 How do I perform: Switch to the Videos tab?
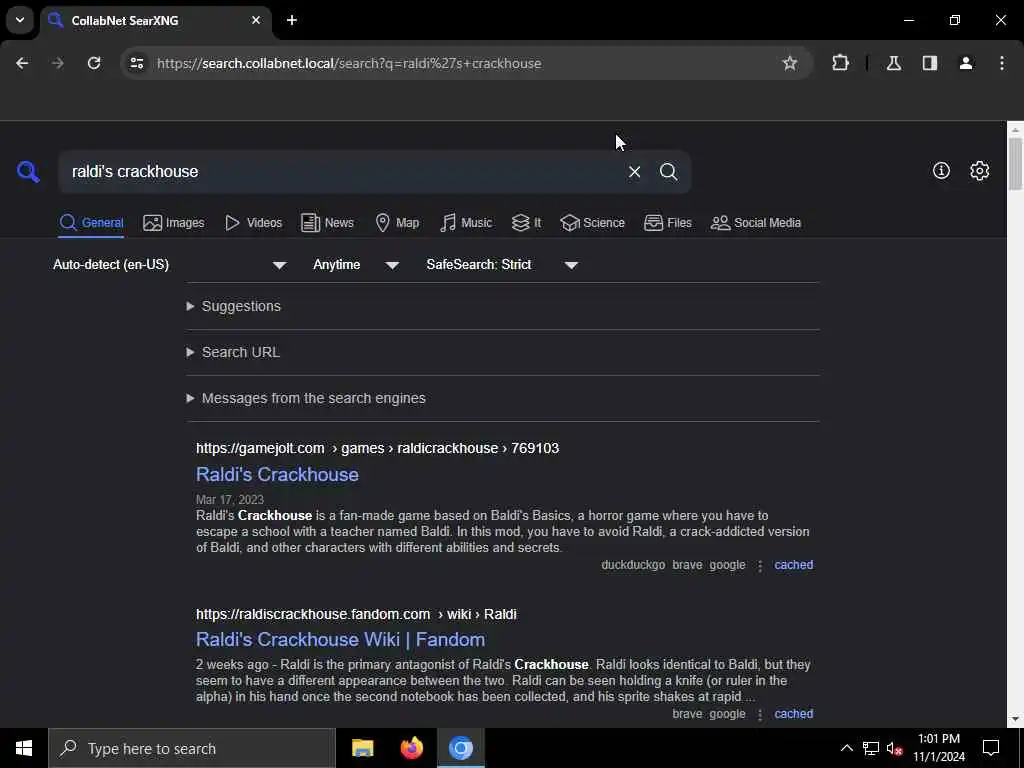click(253, 223)
